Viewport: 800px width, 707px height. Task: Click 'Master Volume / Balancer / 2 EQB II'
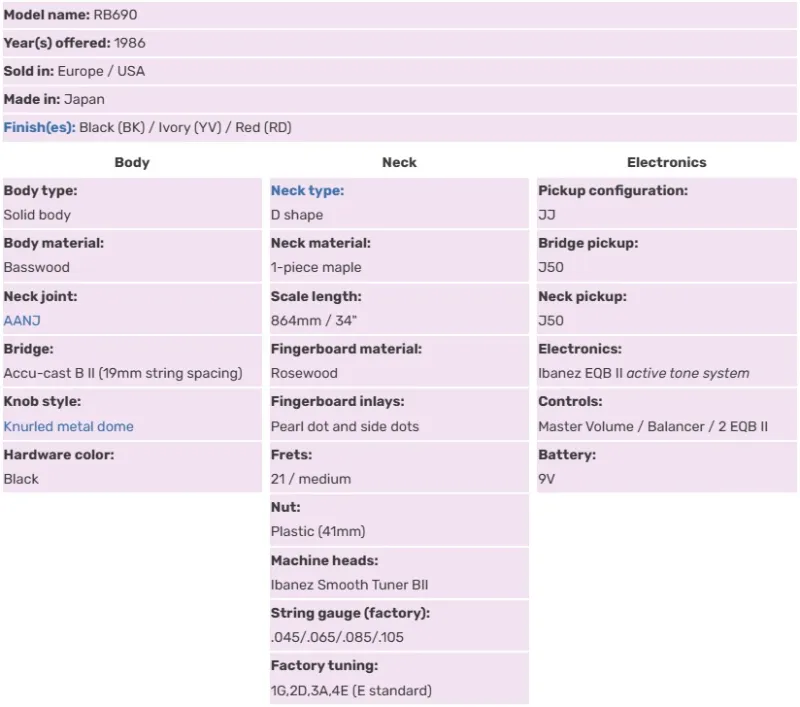click(x=653, y=426)
